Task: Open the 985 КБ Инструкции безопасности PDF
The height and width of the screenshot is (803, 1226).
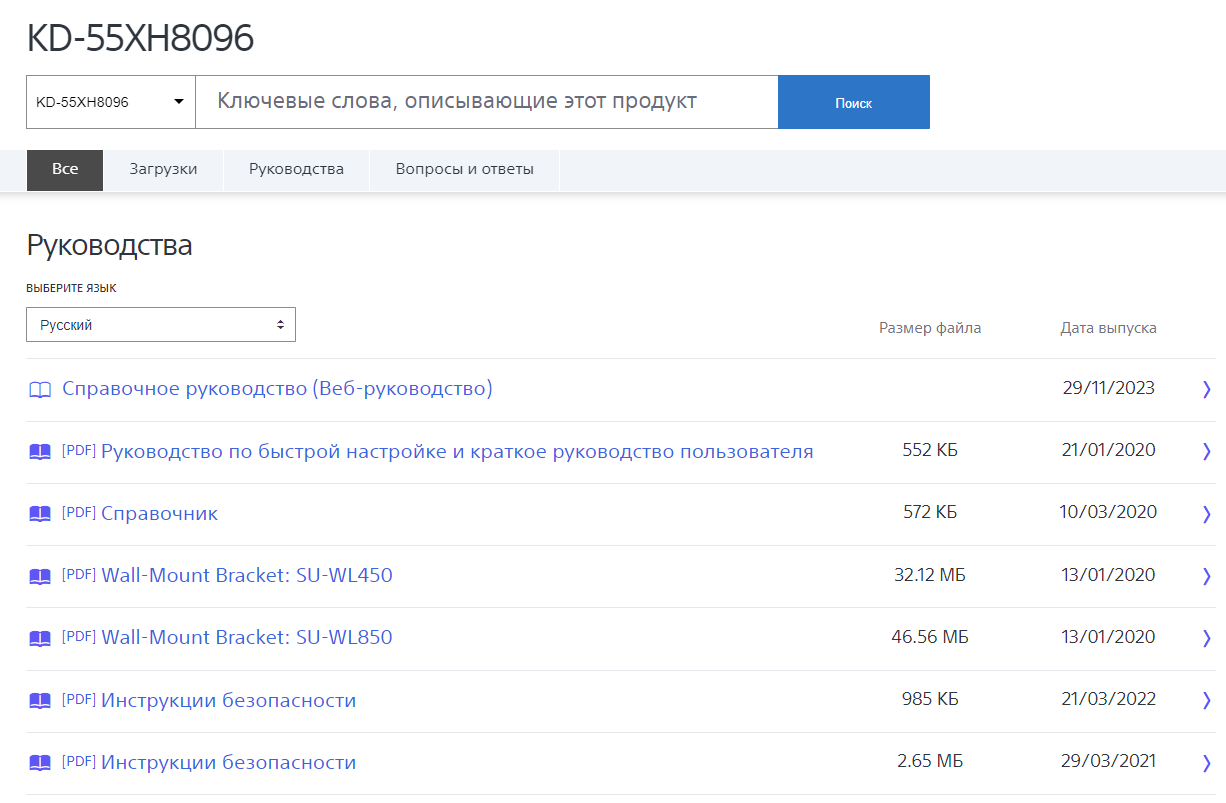Action: point(228,700)
